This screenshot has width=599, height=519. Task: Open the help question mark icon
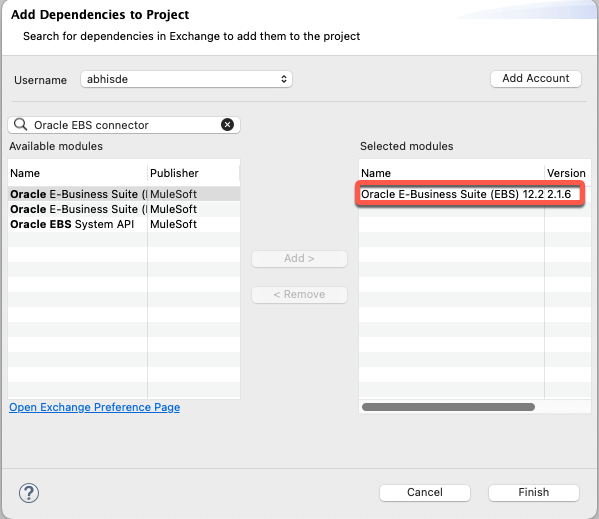29,493
